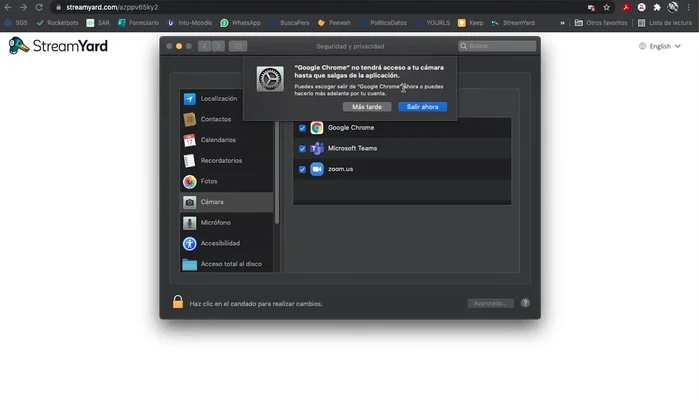Open the SGS bookmark
Image resolution: width=699 pixels, height=397 pixels.
coord(16,23)
